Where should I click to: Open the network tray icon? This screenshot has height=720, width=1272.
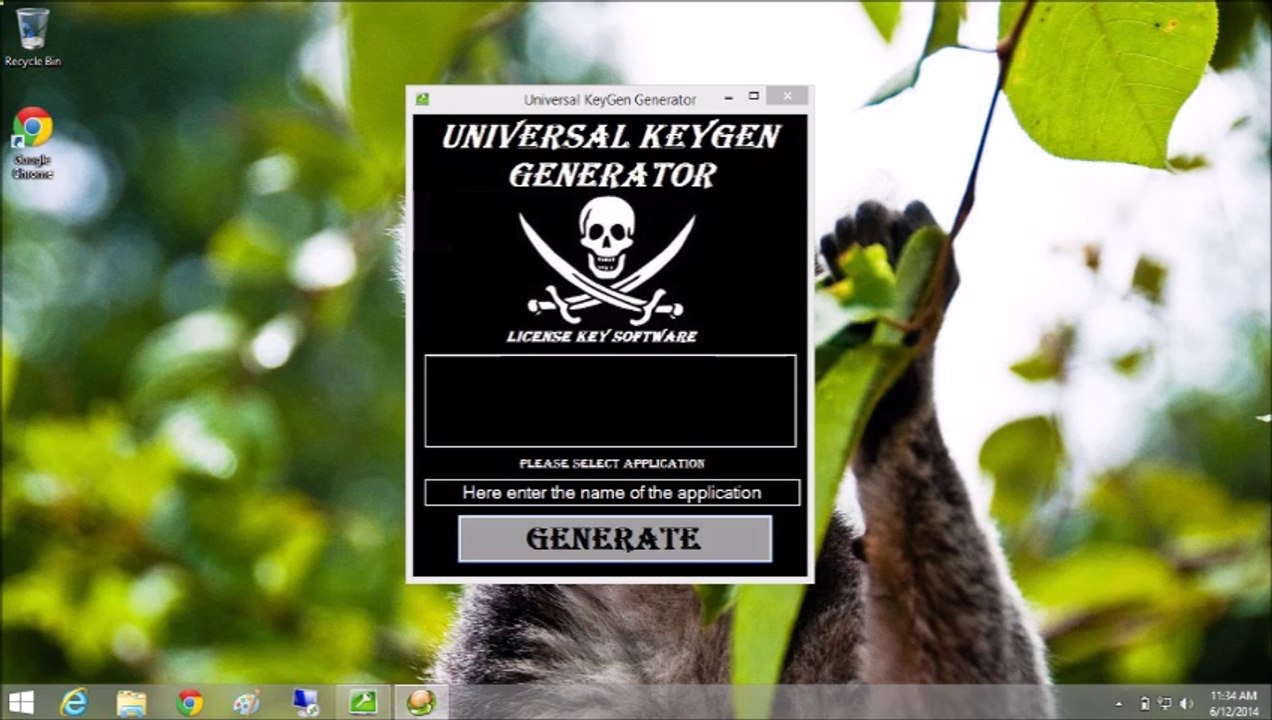1165,704
